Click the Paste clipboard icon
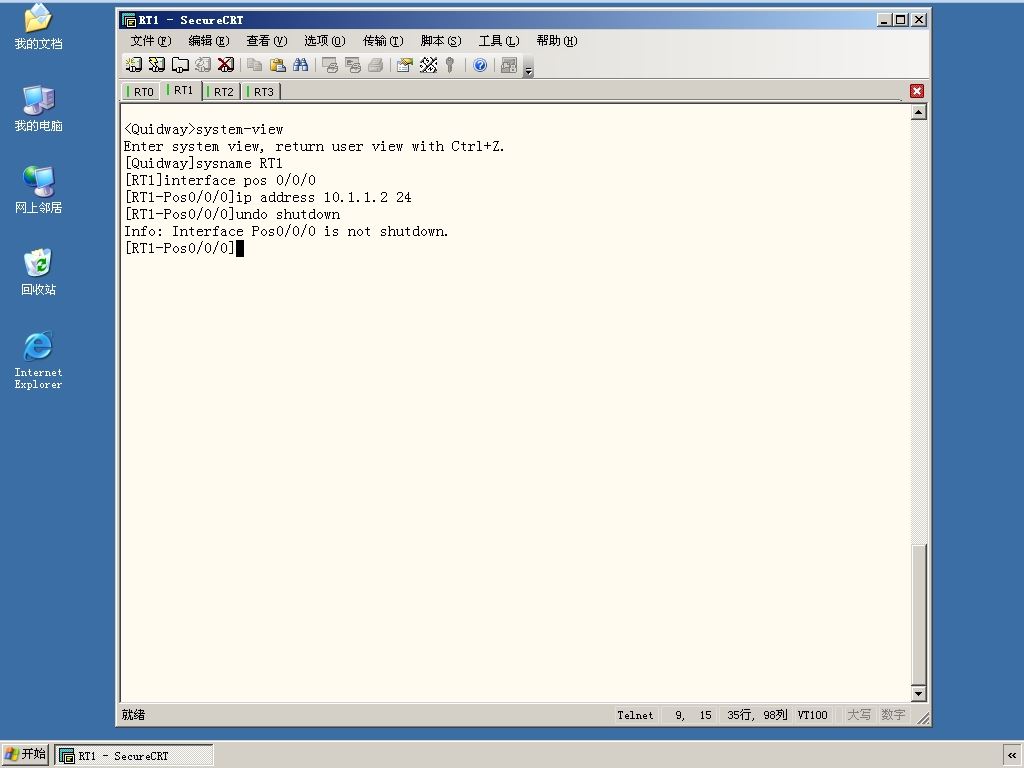 (x=278, y=65)
